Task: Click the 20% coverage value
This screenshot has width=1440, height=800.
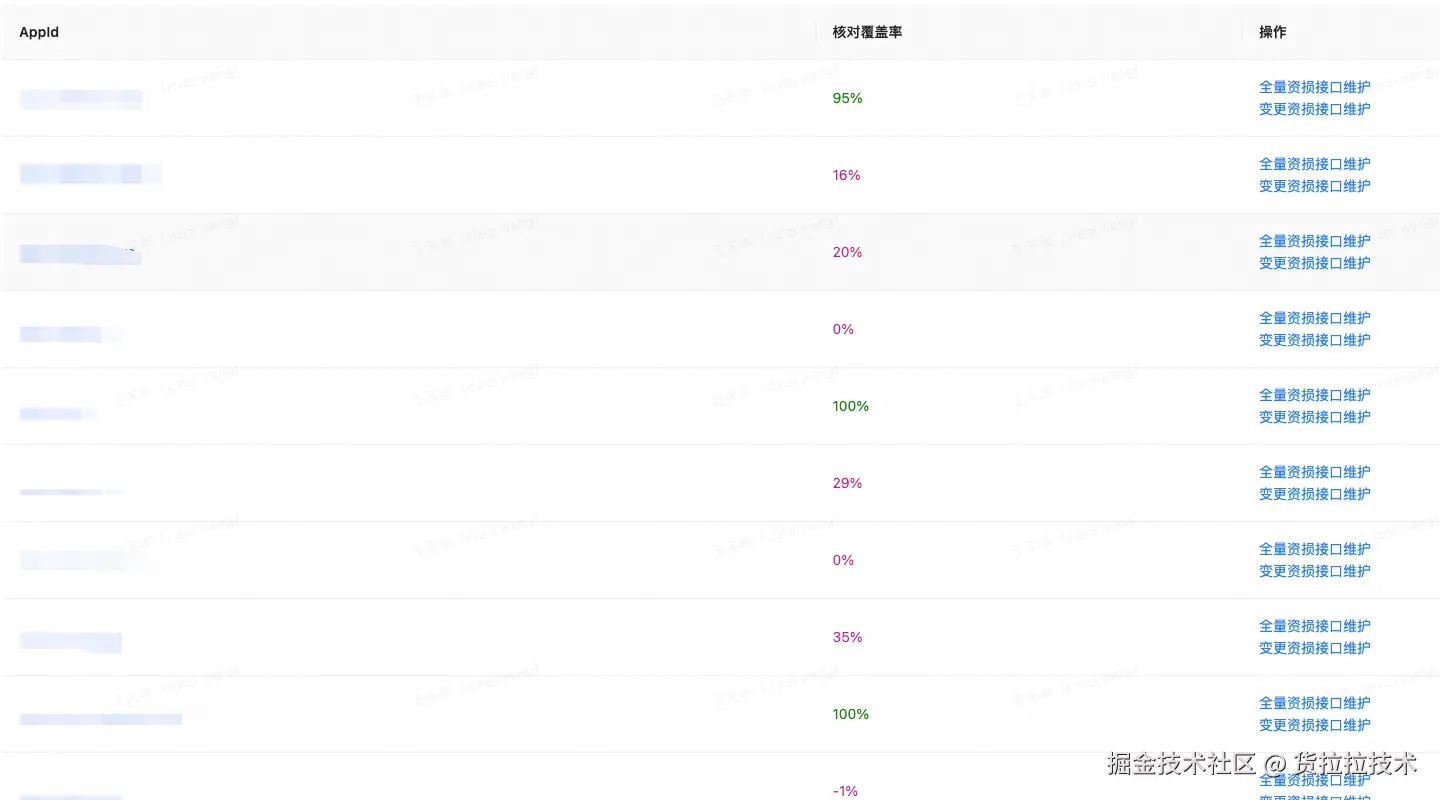Action: point(847,252)
